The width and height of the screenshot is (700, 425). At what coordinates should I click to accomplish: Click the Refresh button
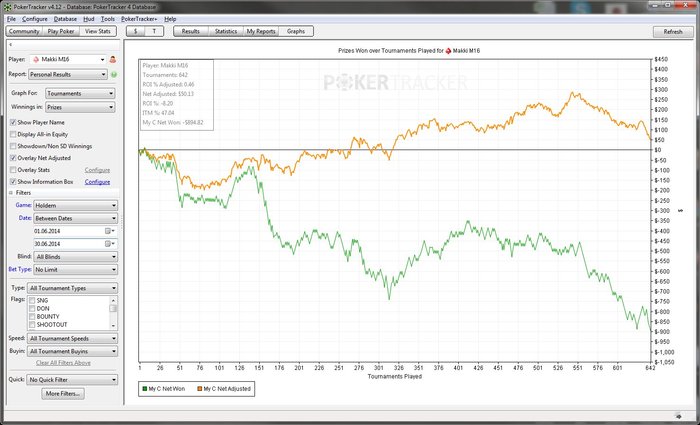point(673,32)
